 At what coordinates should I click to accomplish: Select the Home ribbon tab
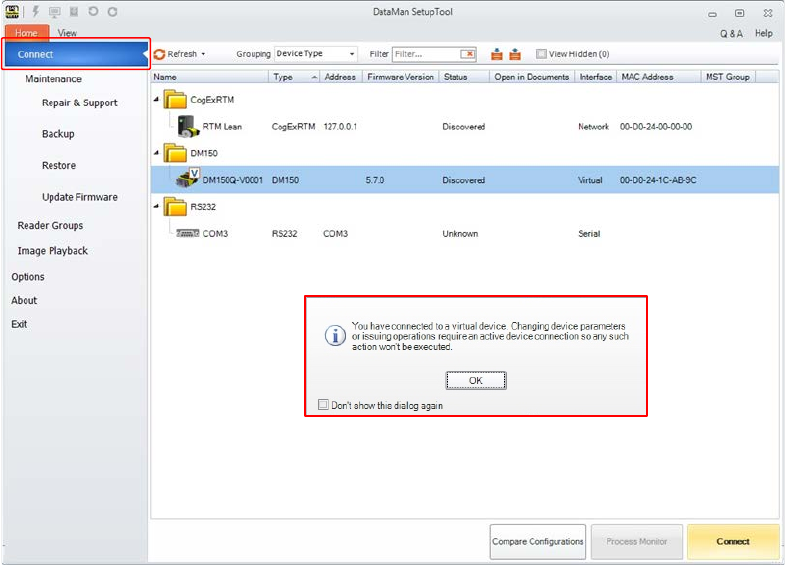pyautogui.click(x=27, y=33)
